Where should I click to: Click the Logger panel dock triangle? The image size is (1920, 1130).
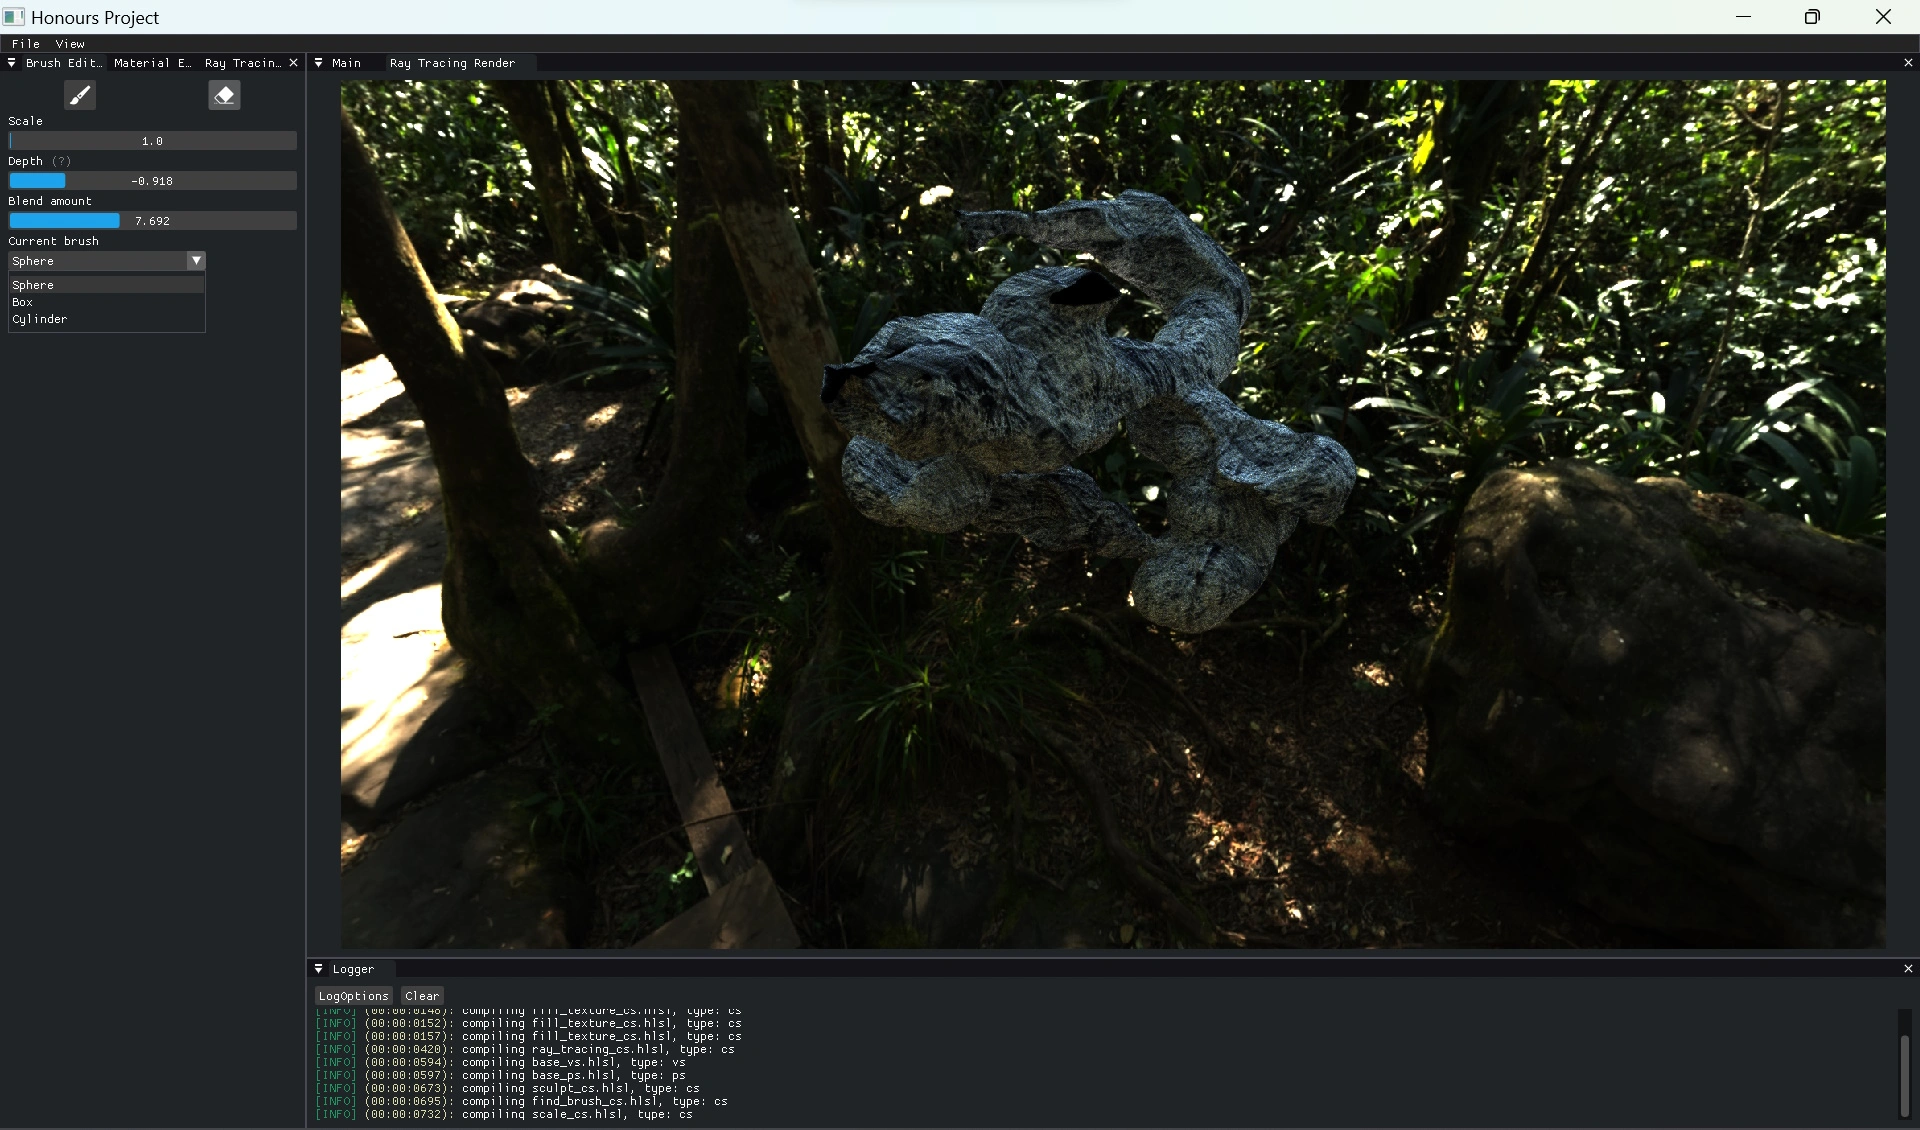[319, 969]
